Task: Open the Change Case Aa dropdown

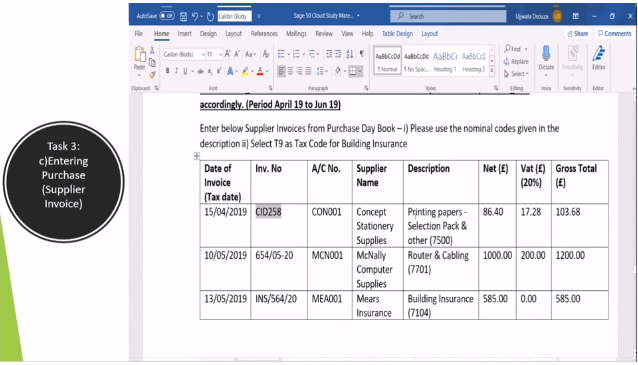Action: pyautogui.click(x=250, y=54)
